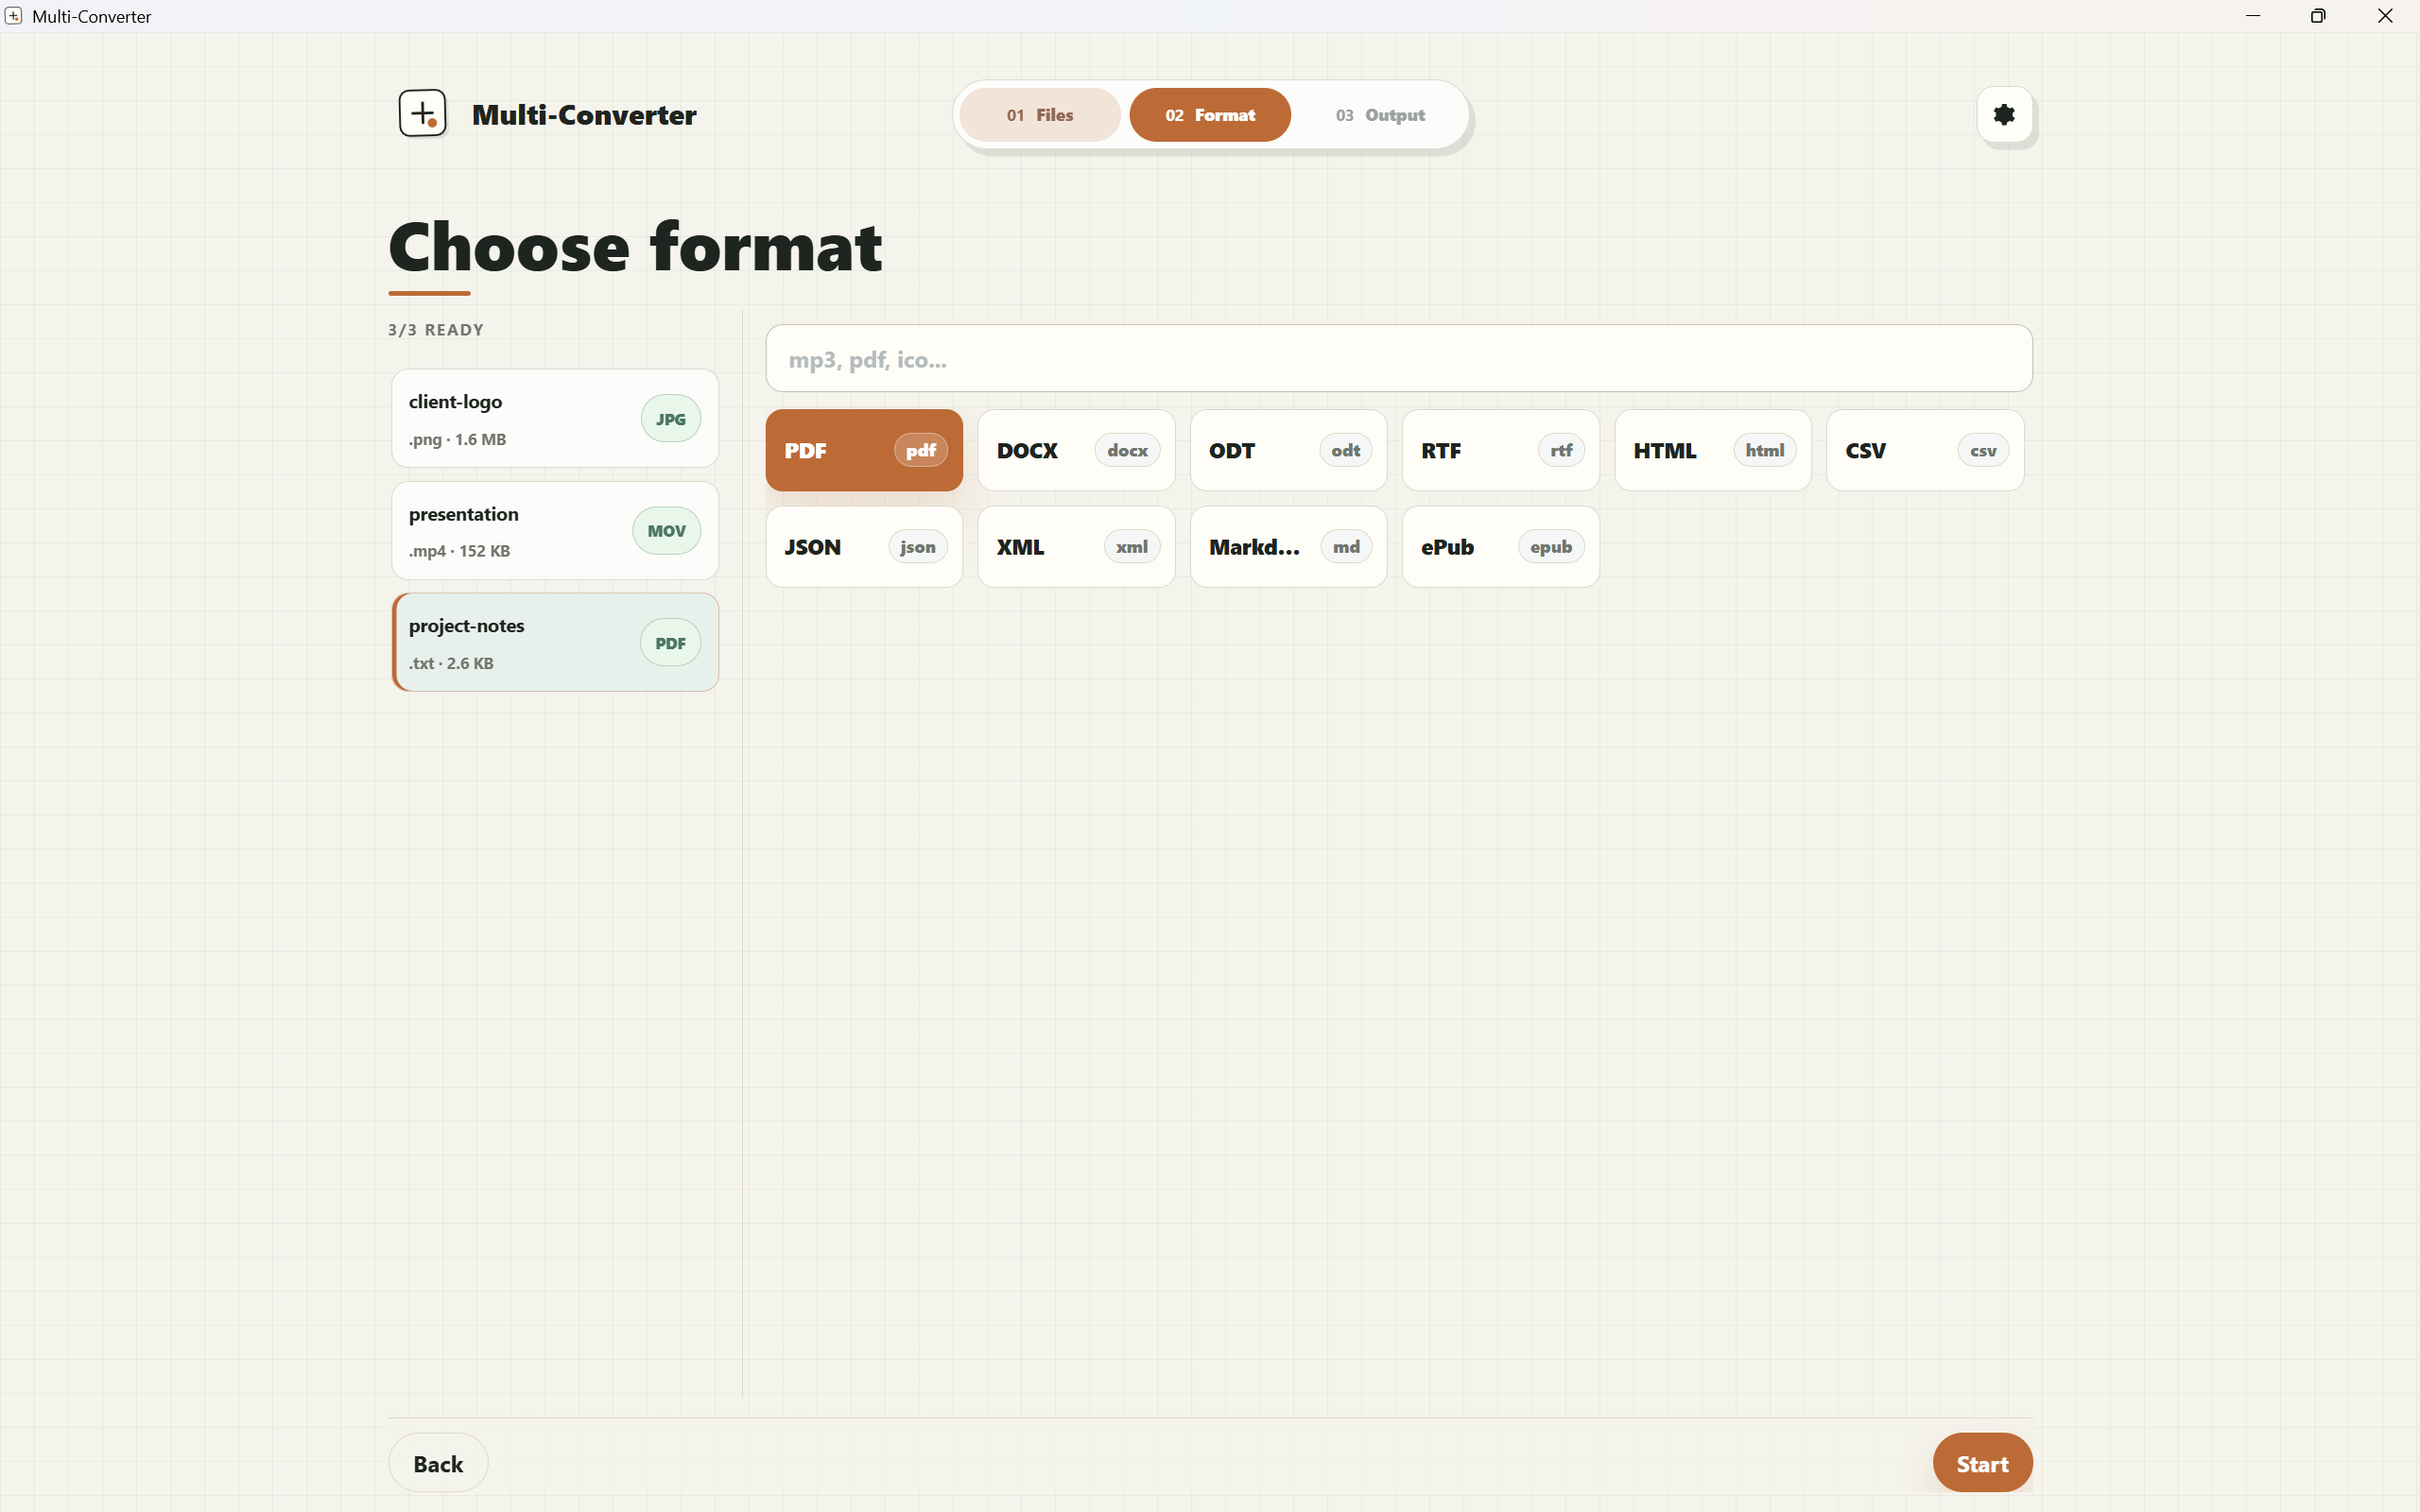Viewport: 2420px width, 1512px height.
Task: Click the PDF badge on project-notes
Action: pyautogui.click(x=670, y=643)
